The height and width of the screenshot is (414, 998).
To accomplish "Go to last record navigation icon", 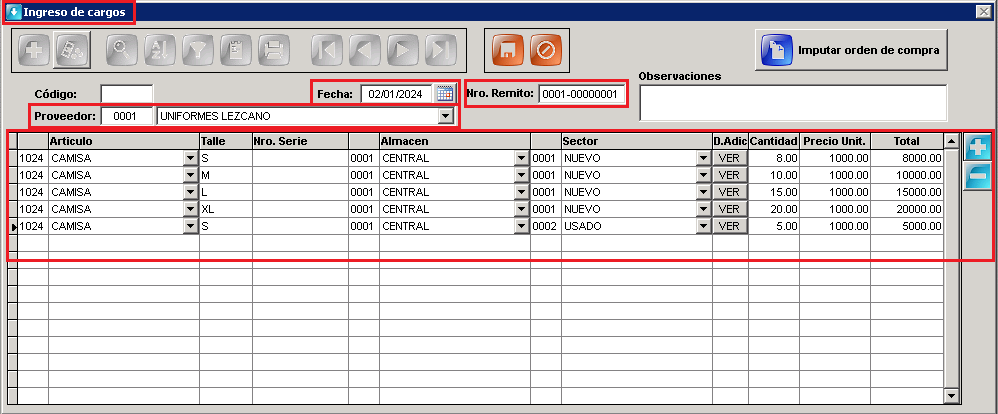I will pyautogui.click(x=442, y=50).
